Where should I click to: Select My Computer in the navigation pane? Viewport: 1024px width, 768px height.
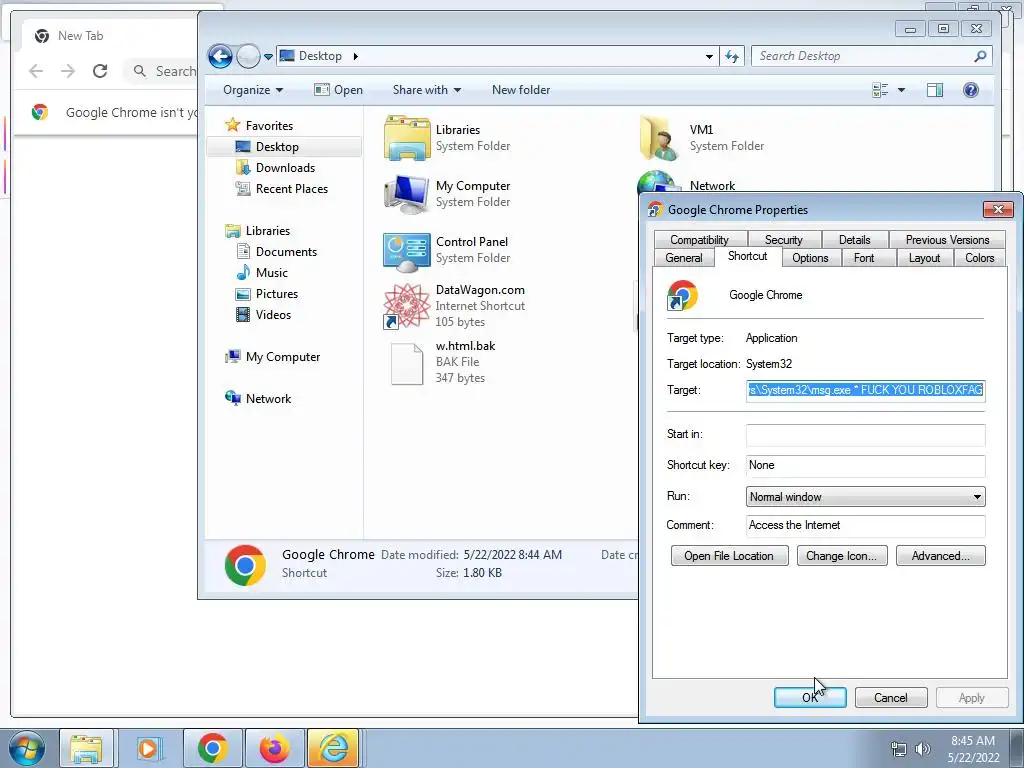click(272, 357)
